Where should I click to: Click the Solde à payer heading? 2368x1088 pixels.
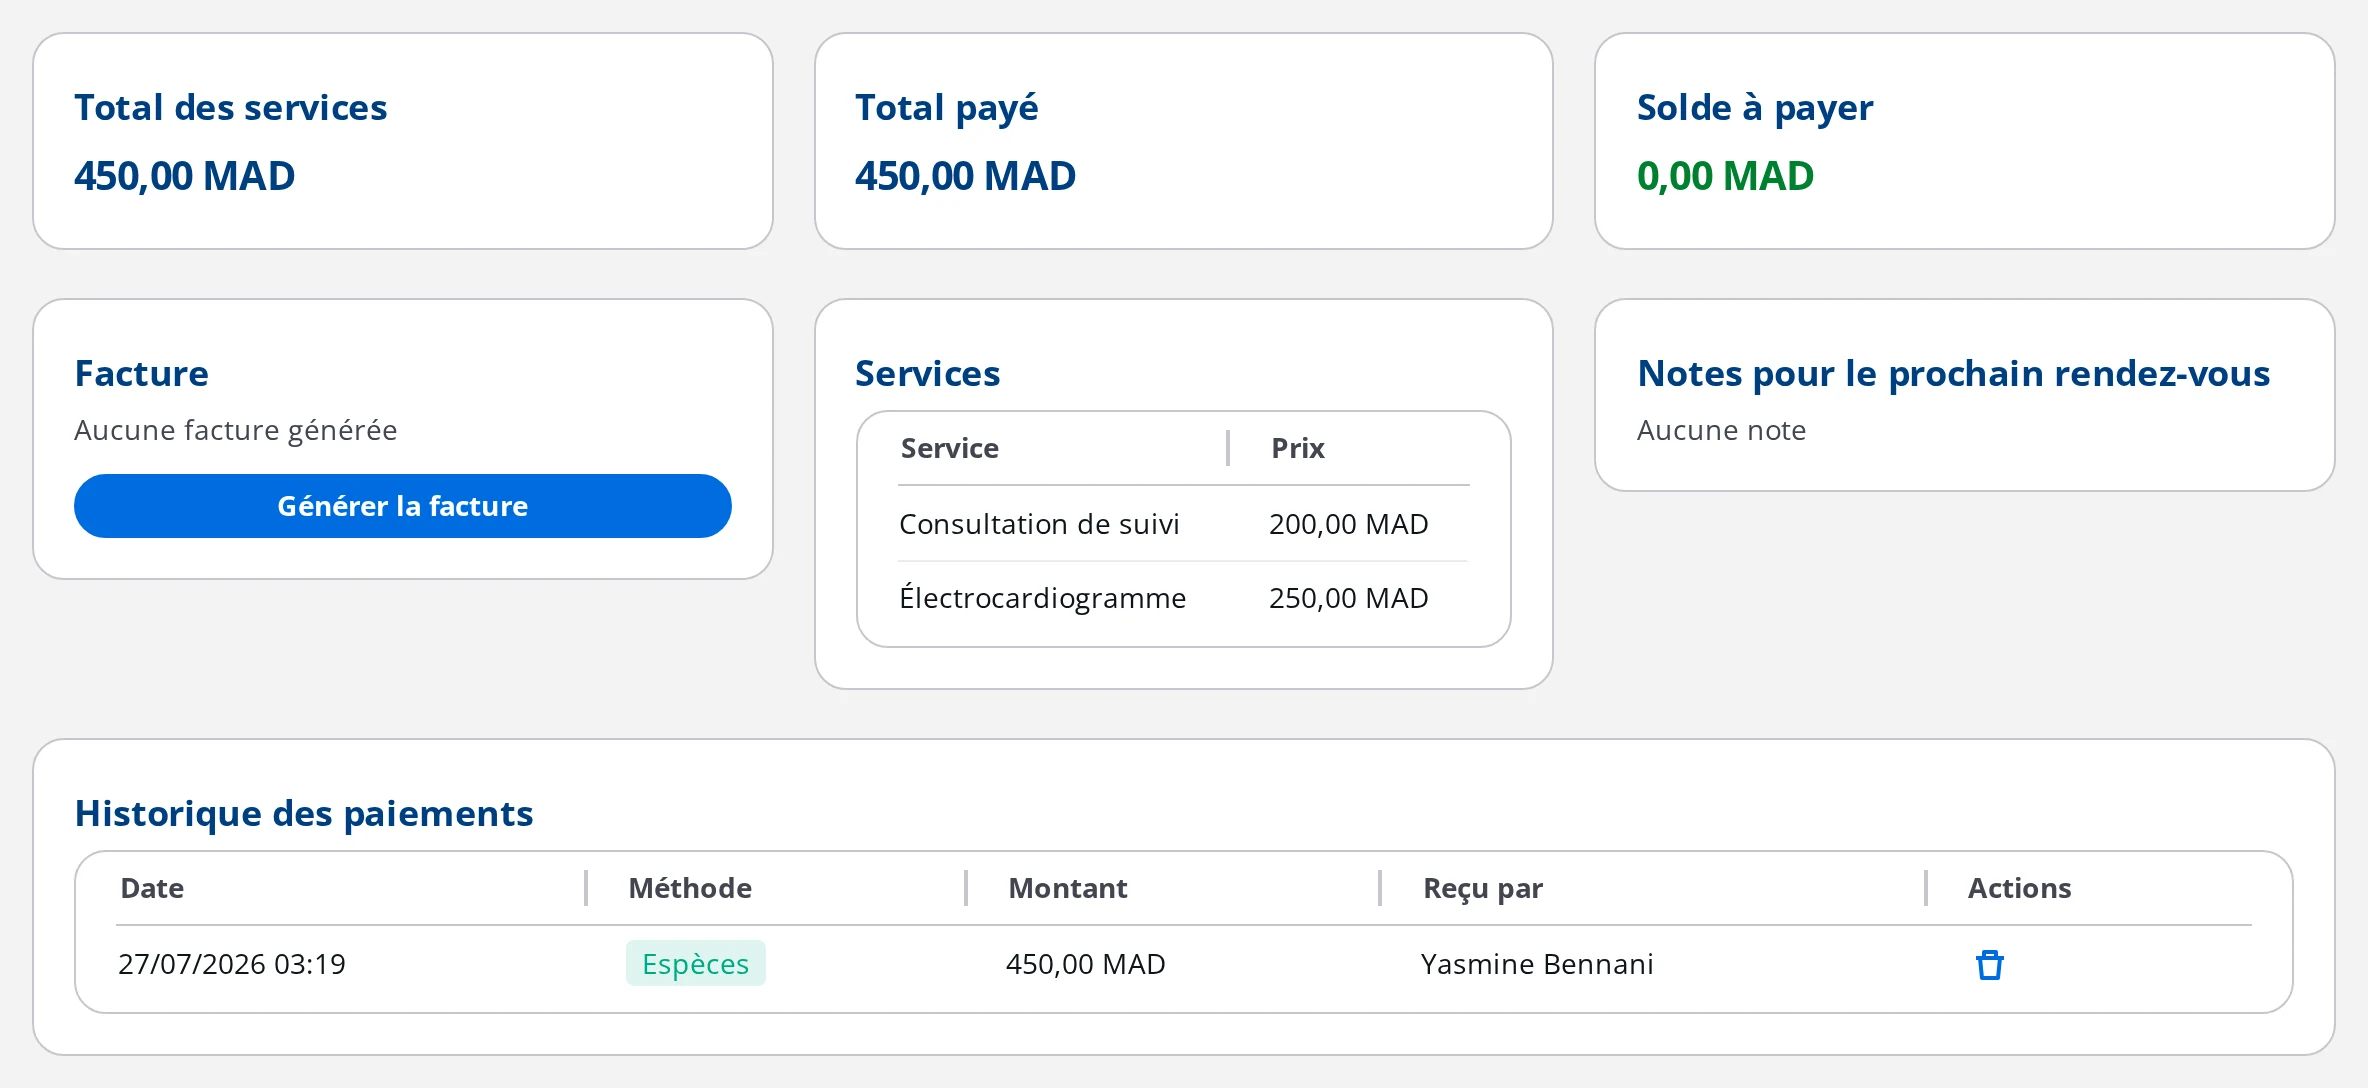click(1755, 108)
